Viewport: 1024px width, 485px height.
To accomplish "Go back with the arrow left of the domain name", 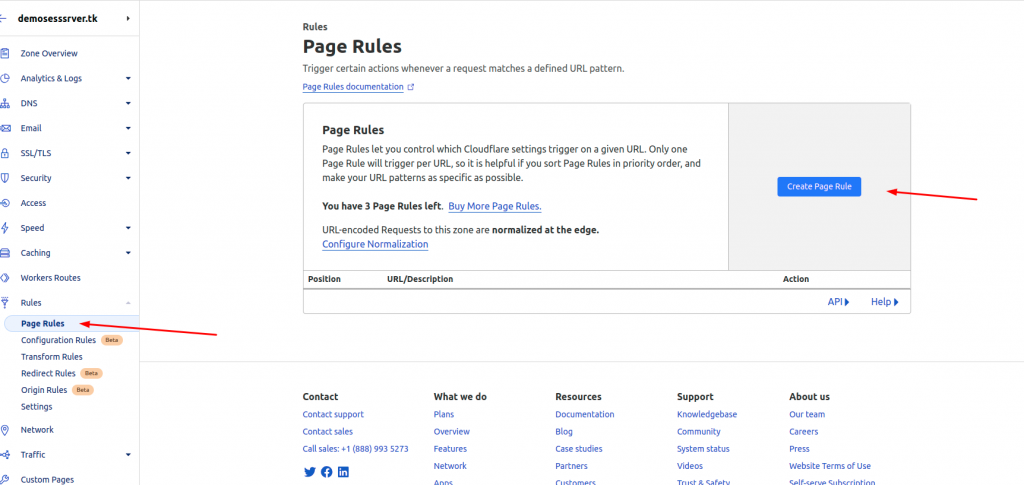I will tap(3, 19).
